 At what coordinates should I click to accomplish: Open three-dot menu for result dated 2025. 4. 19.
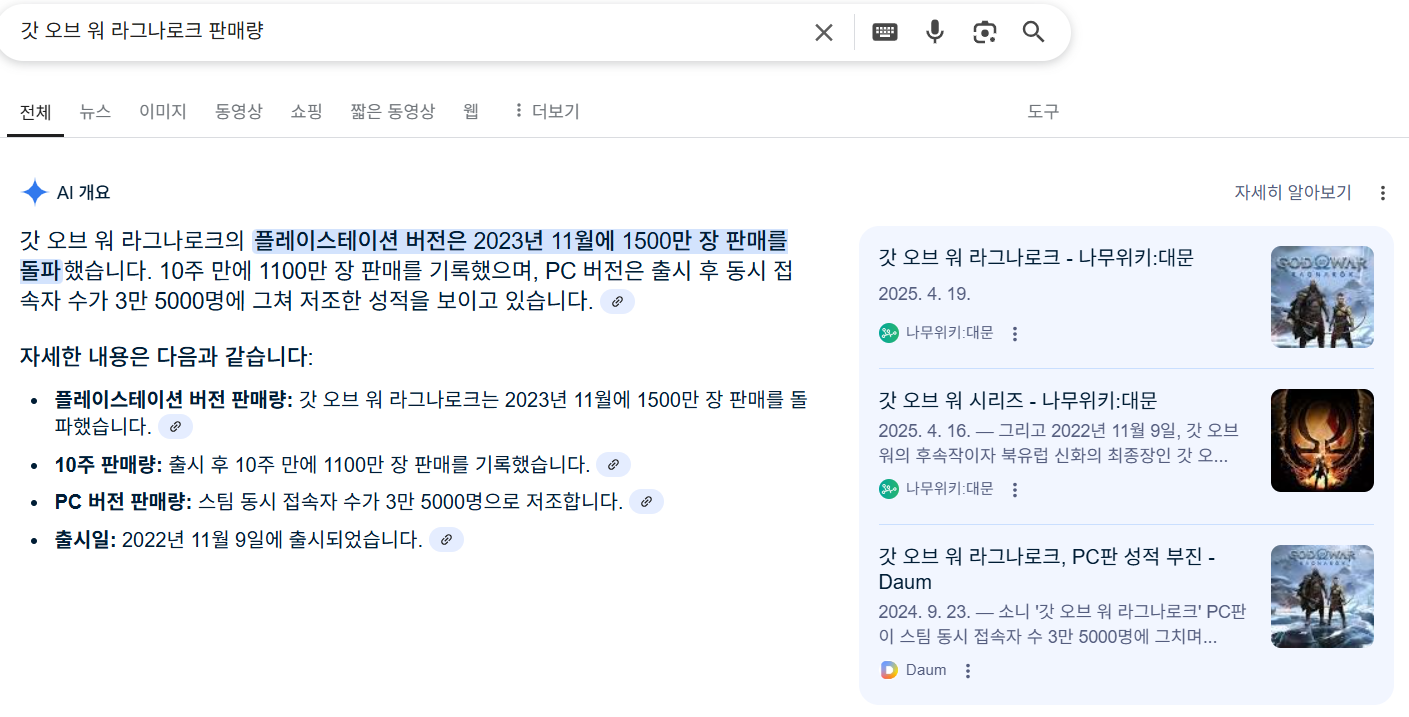click(x=1015, y=334)
